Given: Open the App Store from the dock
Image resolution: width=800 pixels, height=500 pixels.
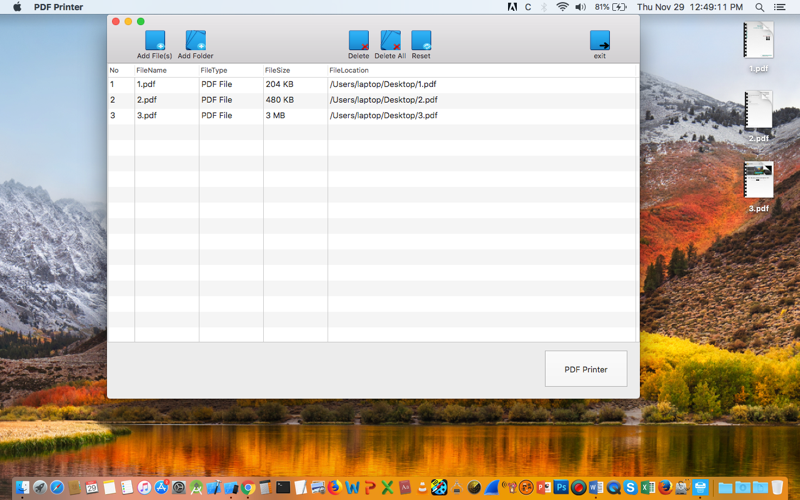Looking at the screenshot, I should coord(162,487).
